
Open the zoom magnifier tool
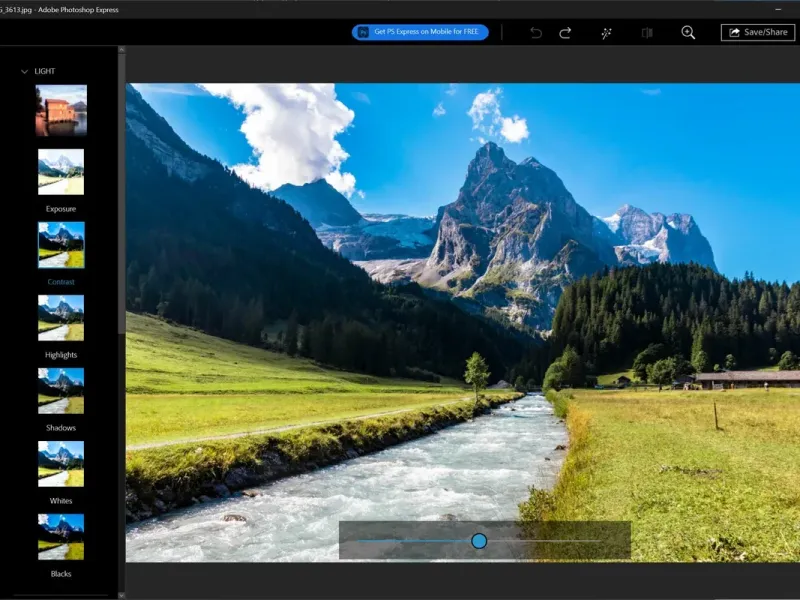(x=688, y=33)
